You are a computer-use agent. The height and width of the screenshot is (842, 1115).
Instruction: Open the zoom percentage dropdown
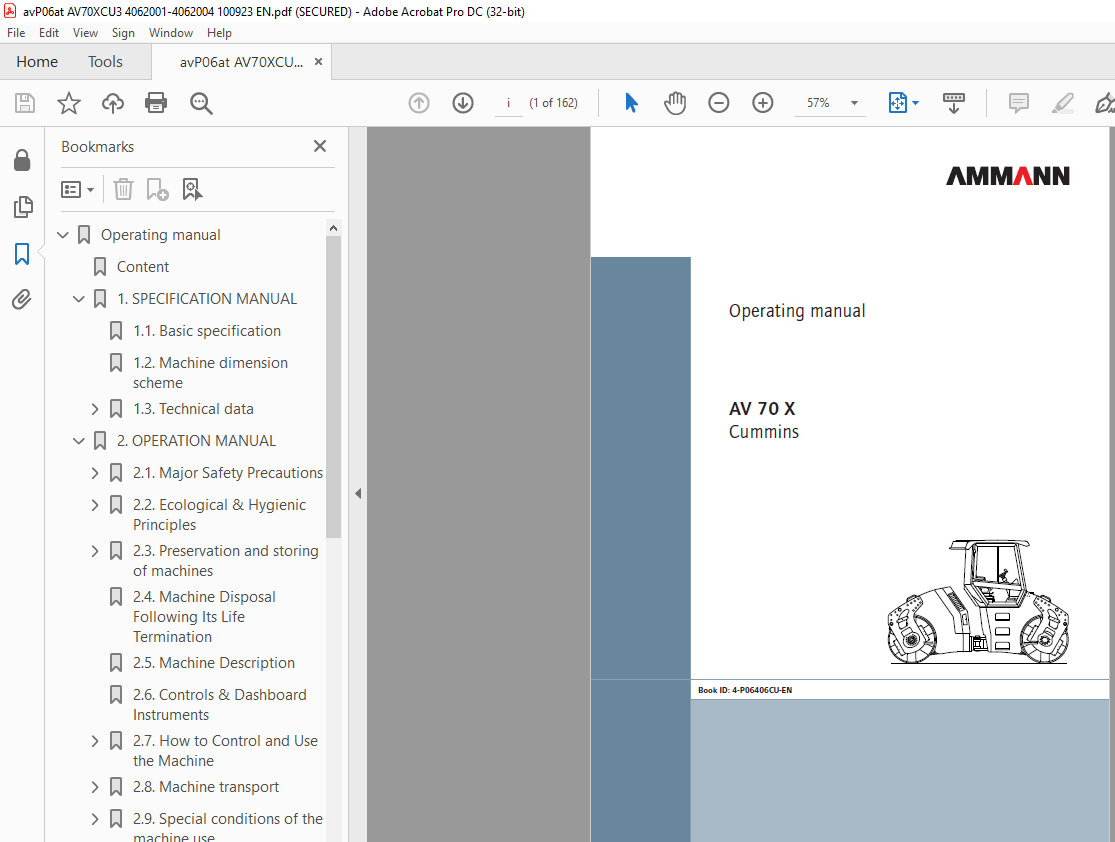click(x=854, y=103)
